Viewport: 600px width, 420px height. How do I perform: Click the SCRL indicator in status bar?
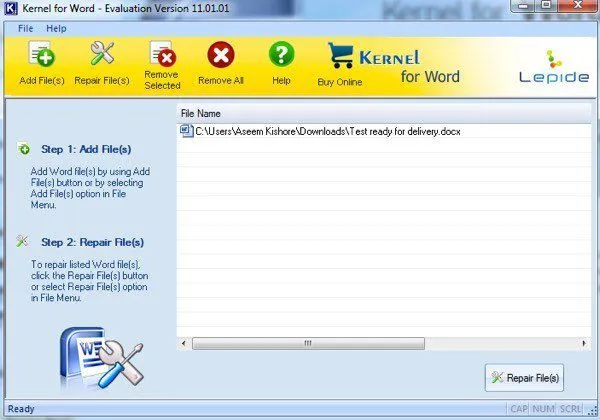point(571,409)
